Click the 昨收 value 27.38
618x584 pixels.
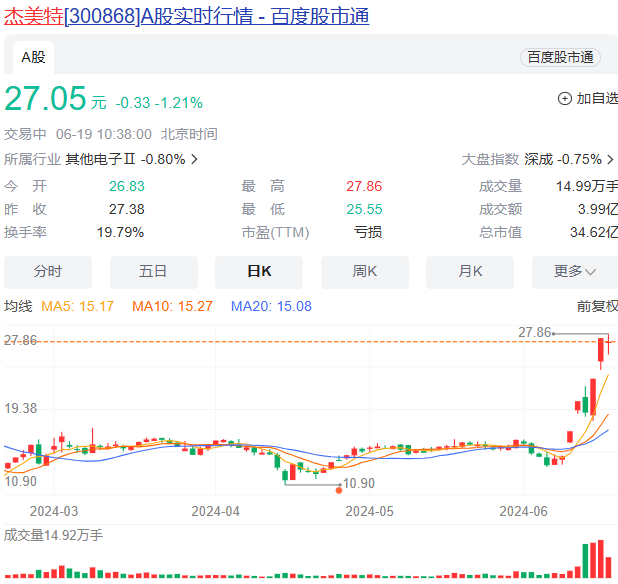(x=127, y=209)
